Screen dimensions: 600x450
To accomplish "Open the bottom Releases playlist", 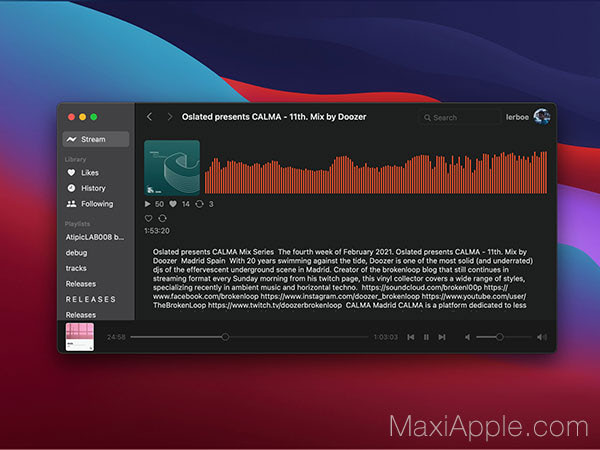I will tap(80, 315).
